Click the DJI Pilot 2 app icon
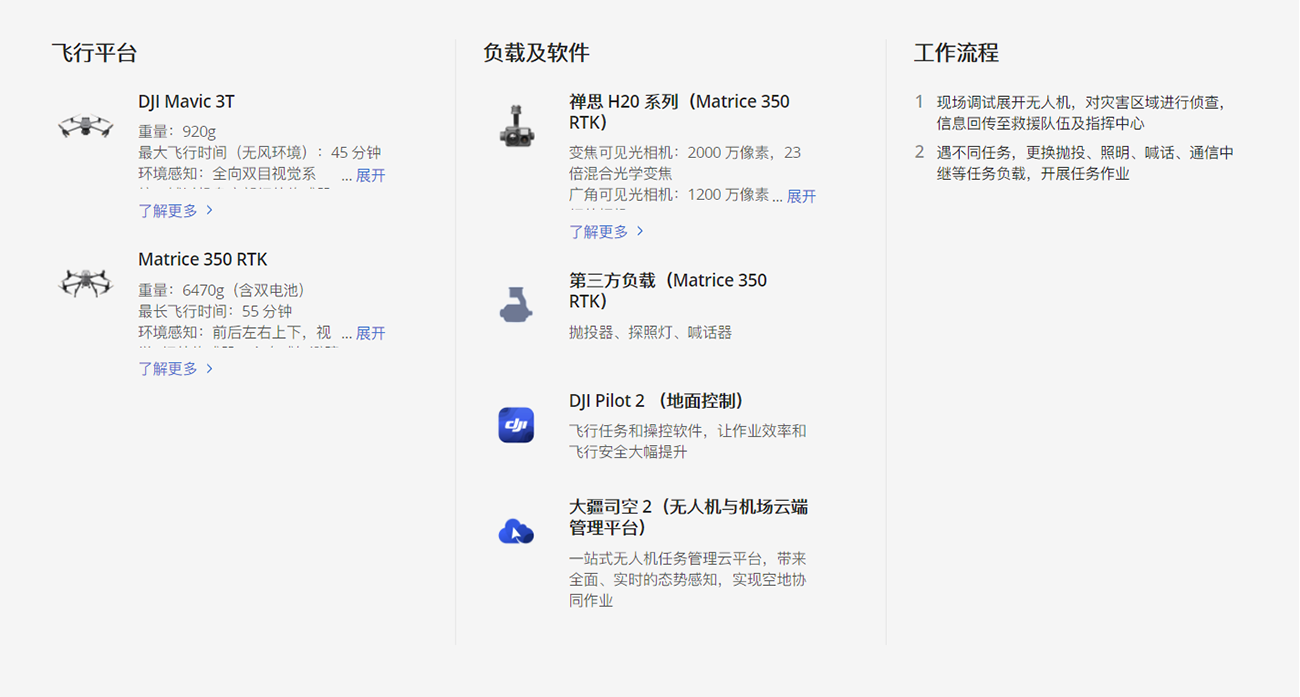This screenshot has width=1300, height=697. [516, 425]
